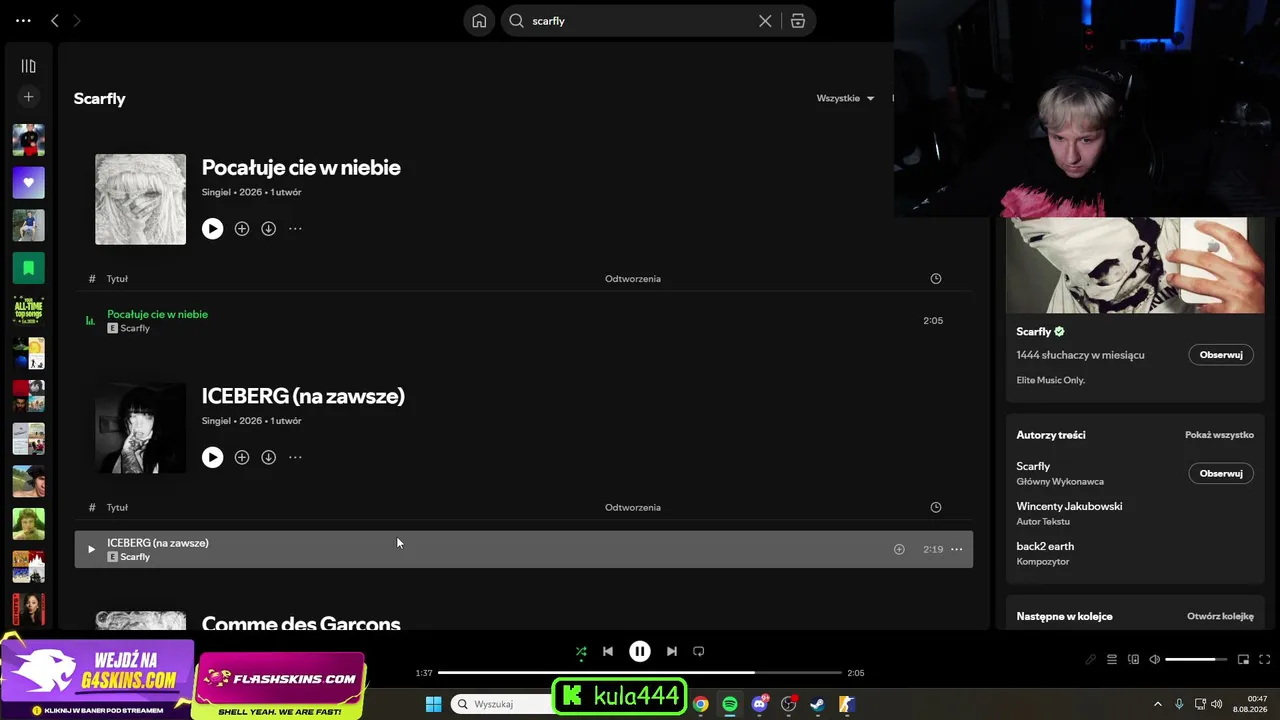Skip to the next track
Viewport: 1280px width, 720px height.
(x=672, y=651)
